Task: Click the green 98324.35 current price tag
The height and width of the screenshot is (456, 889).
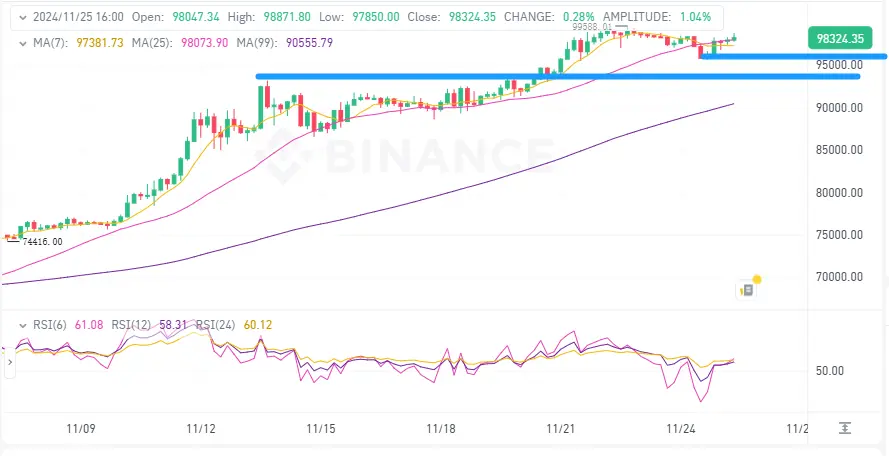Action: coord(840,39)
